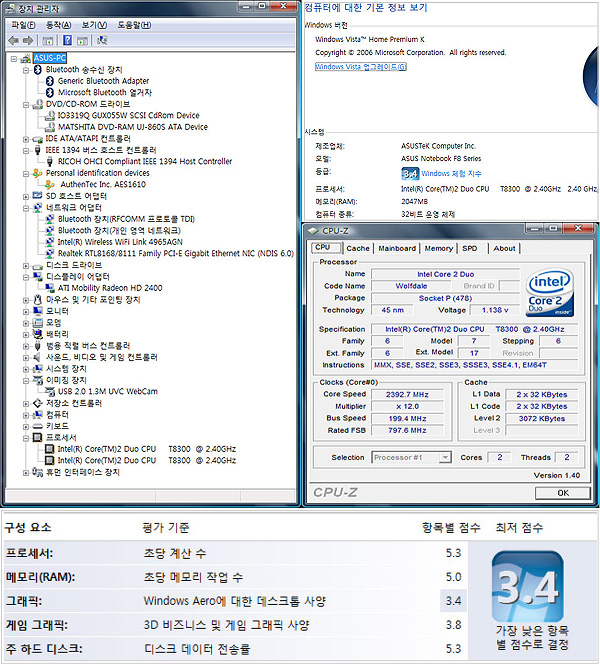The width and height of the screenshot is (600, 667).
Task: Click the battery icon beside 배터리
Action: pyautogui.click(x=37, y=334)
